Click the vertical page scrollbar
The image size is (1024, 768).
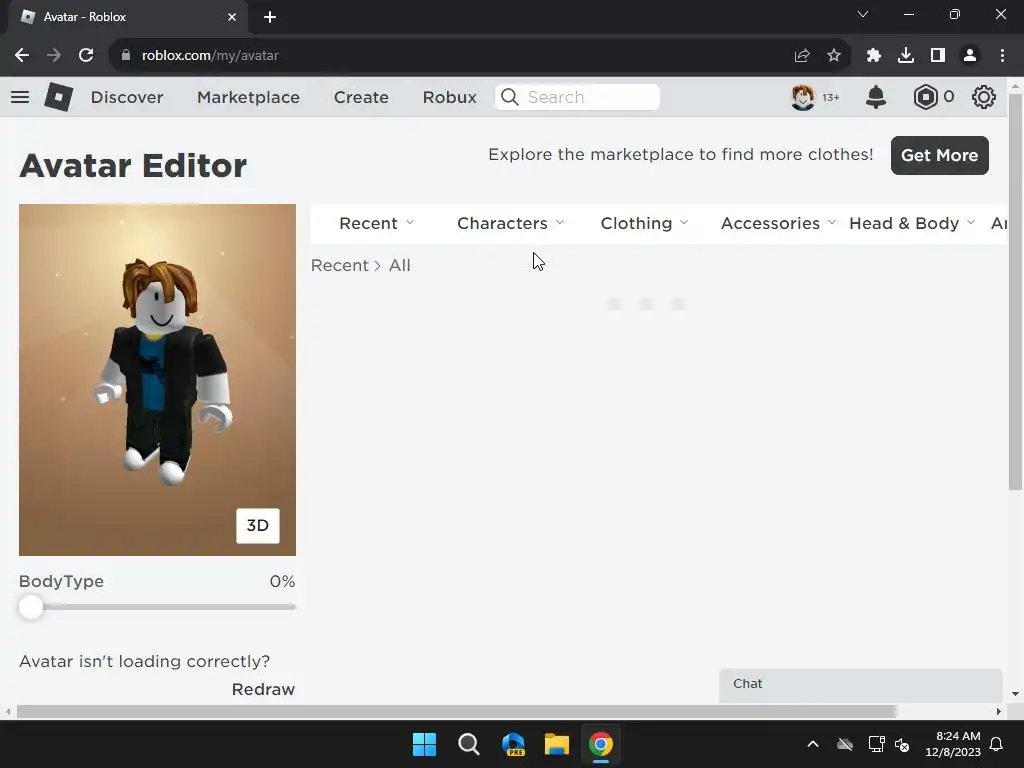(1016, 292)
